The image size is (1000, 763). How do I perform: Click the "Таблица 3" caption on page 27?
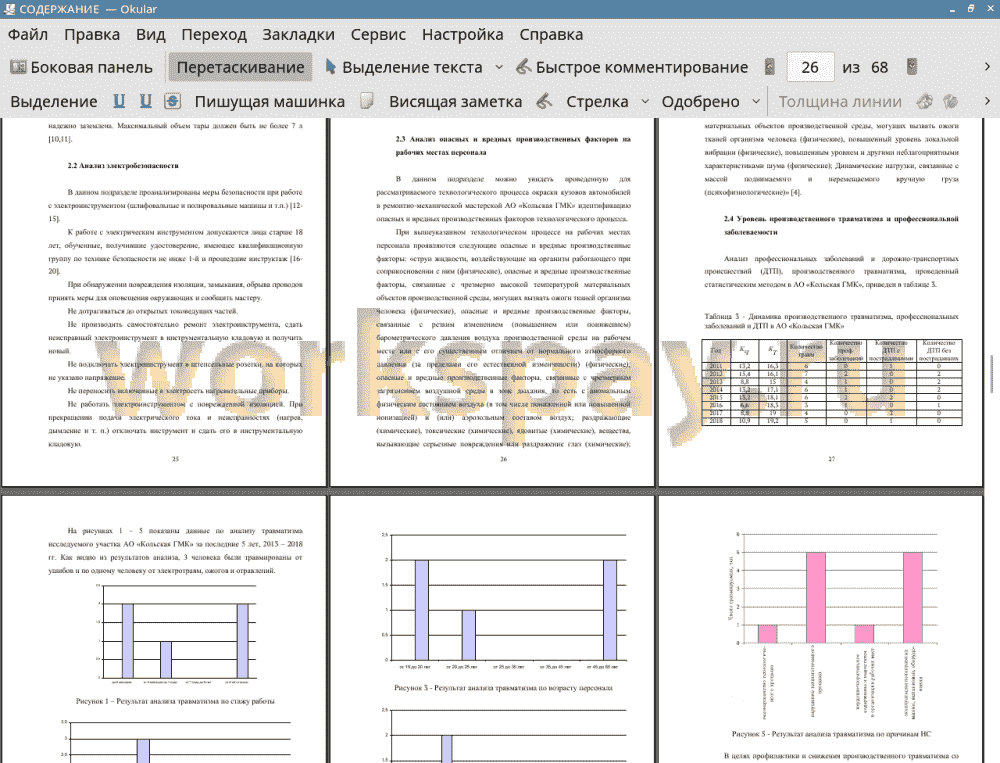tap(831, 321)
